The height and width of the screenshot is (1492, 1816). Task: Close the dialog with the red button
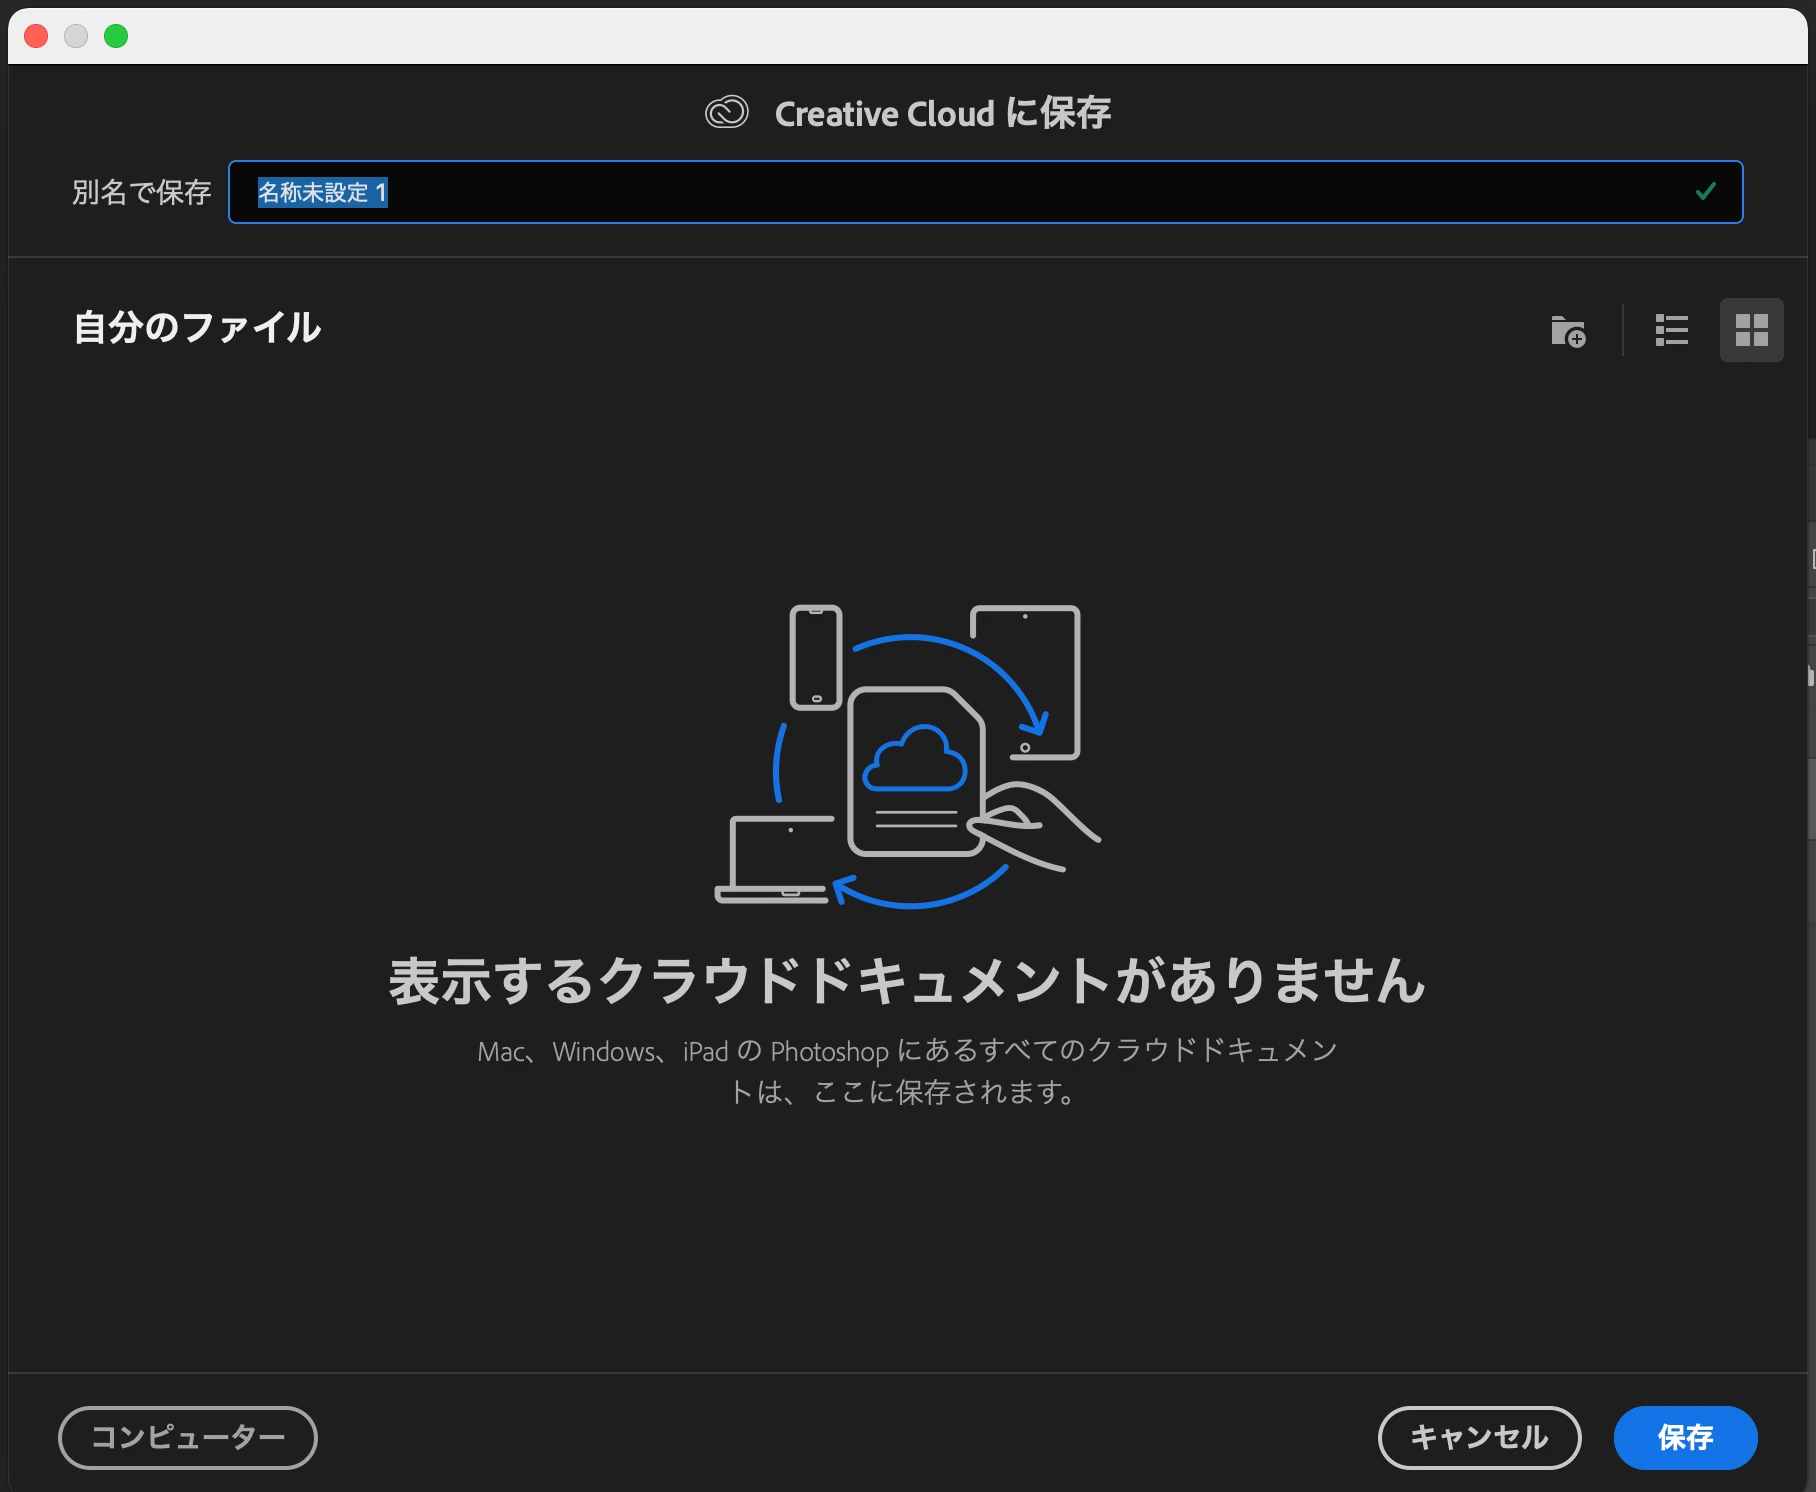pyautogui.click(x=36, y=36)
